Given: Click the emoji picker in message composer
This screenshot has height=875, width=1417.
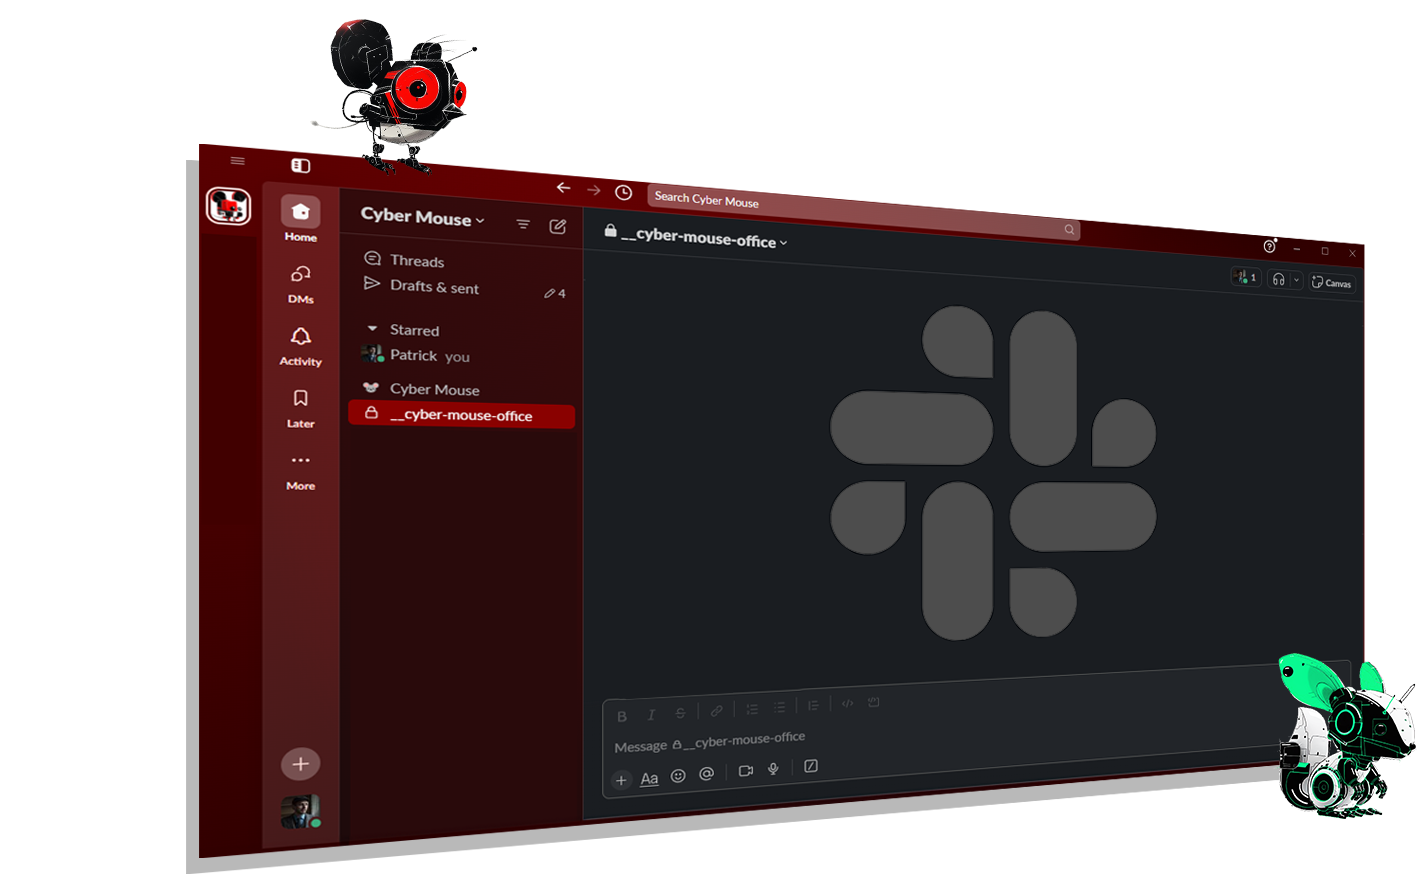Looking at the screenshot, I should (x=678, y=776).
